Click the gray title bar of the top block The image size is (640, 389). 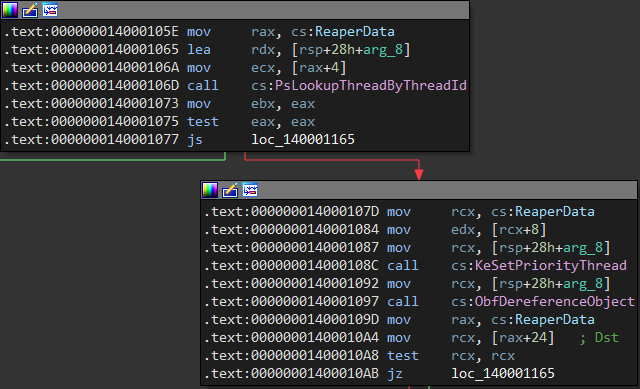(263, 10)
